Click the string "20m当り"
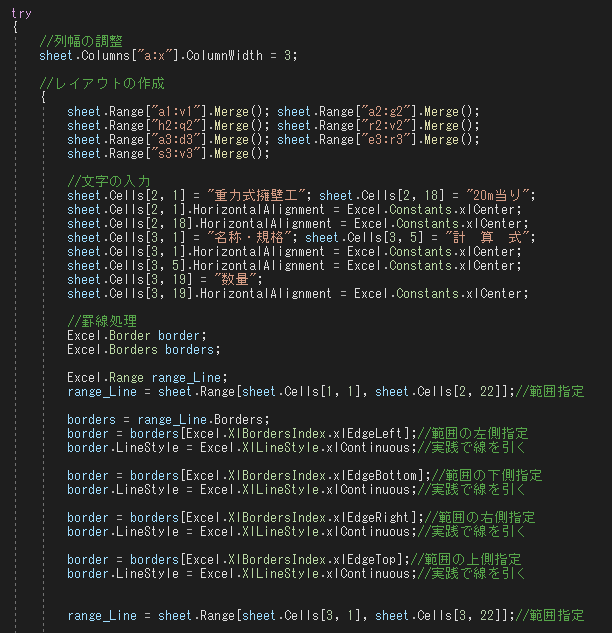The image size is (612, 633). 497,195
